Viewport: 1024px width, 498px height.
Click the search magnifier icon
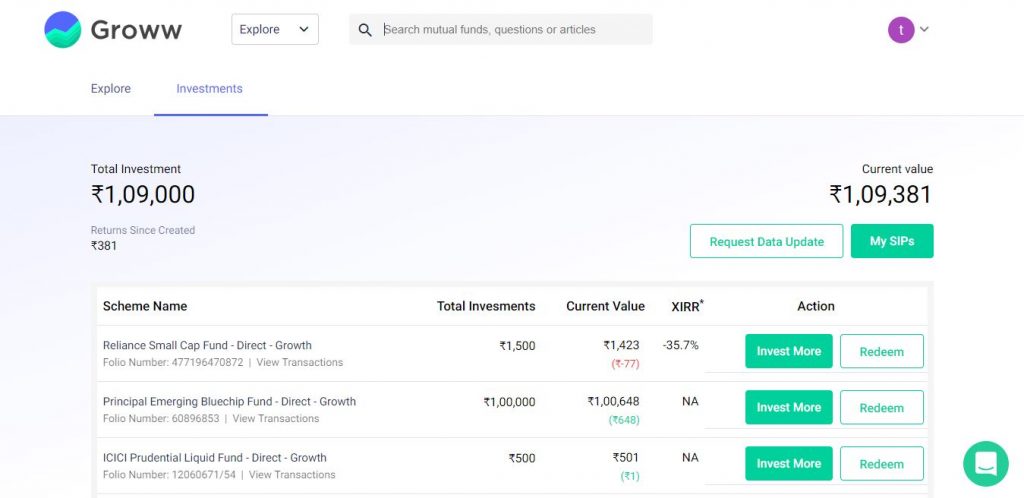click(365, 30)
